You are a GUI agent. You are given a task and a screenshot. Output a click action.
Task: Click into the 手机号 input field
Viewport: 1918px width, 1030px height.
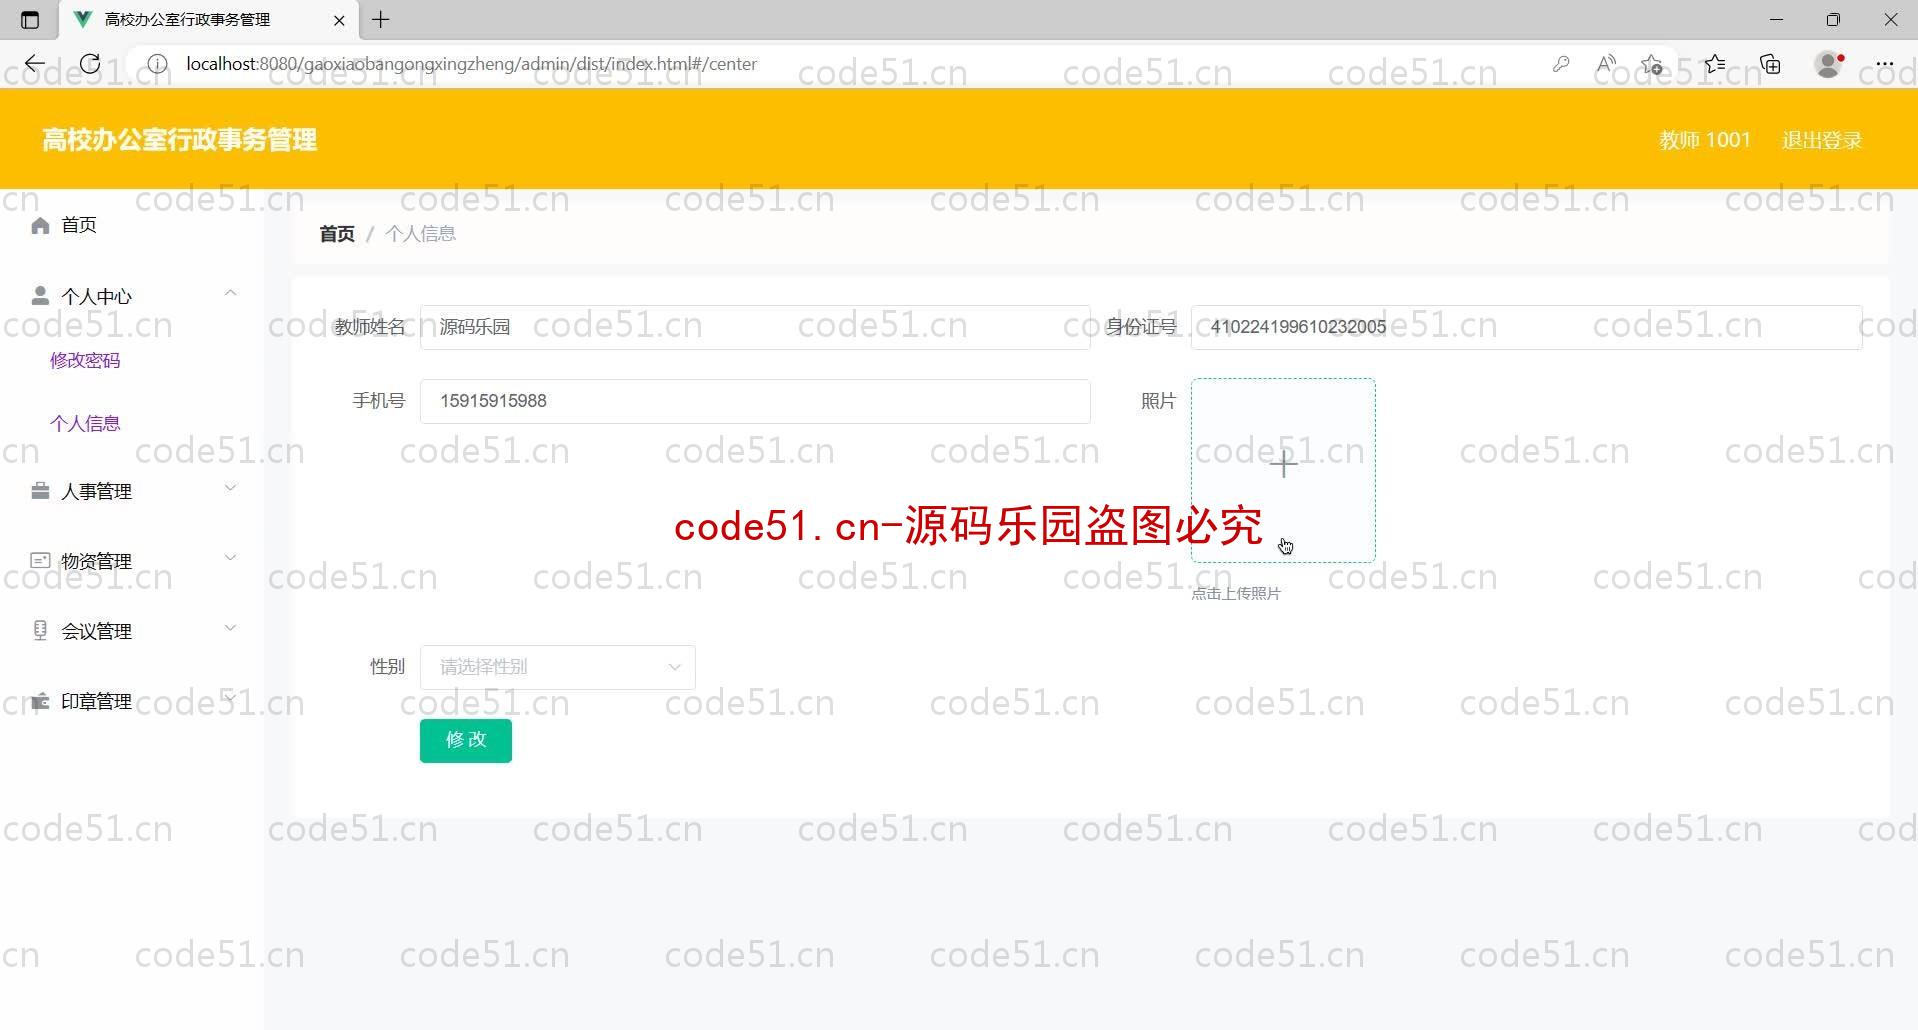(755, 401)
